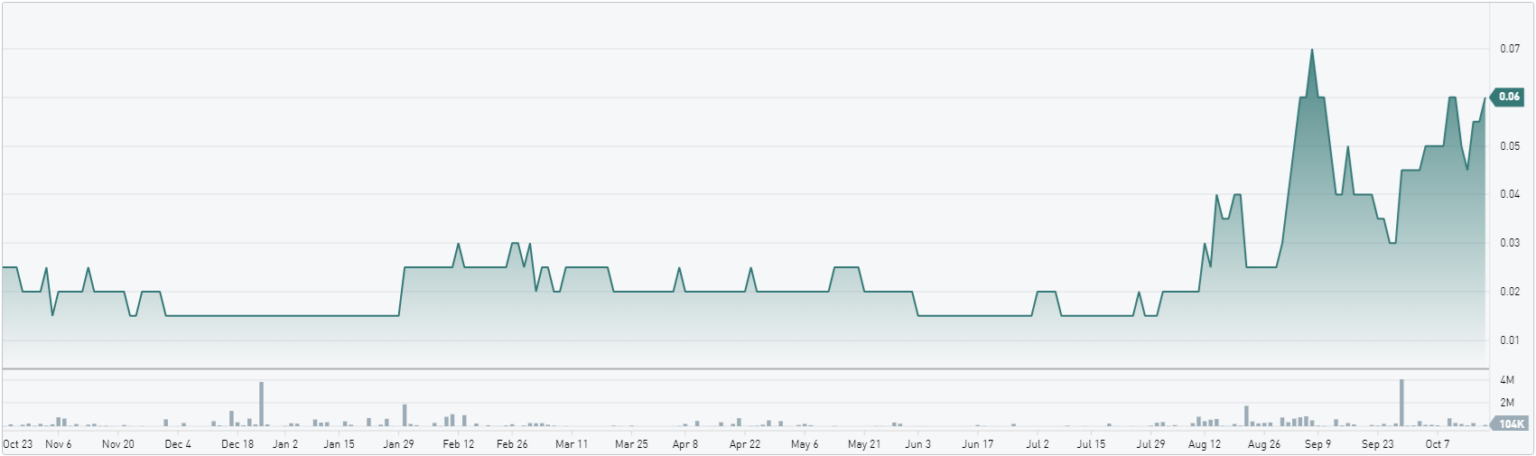Click the 0.04 price axis label
The image size is (1536, 456).
[x=1509, y=194]
